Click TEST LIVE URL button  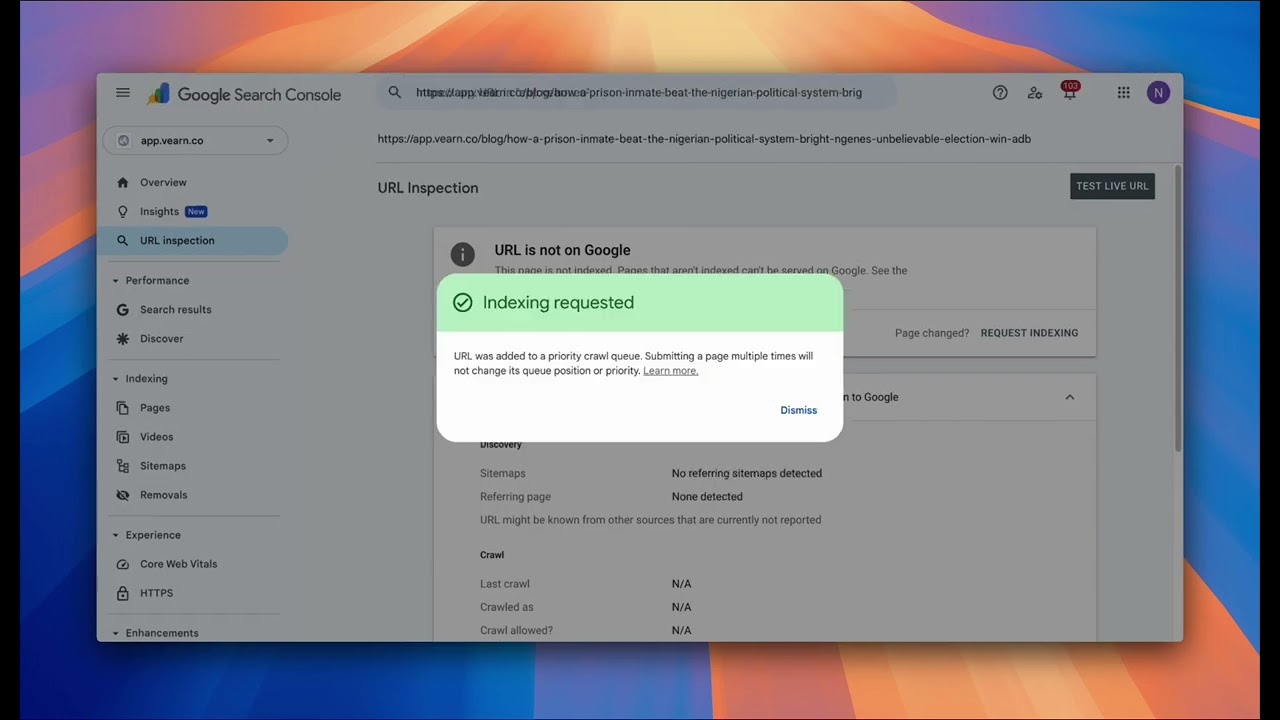click(x=1112, y=186)
